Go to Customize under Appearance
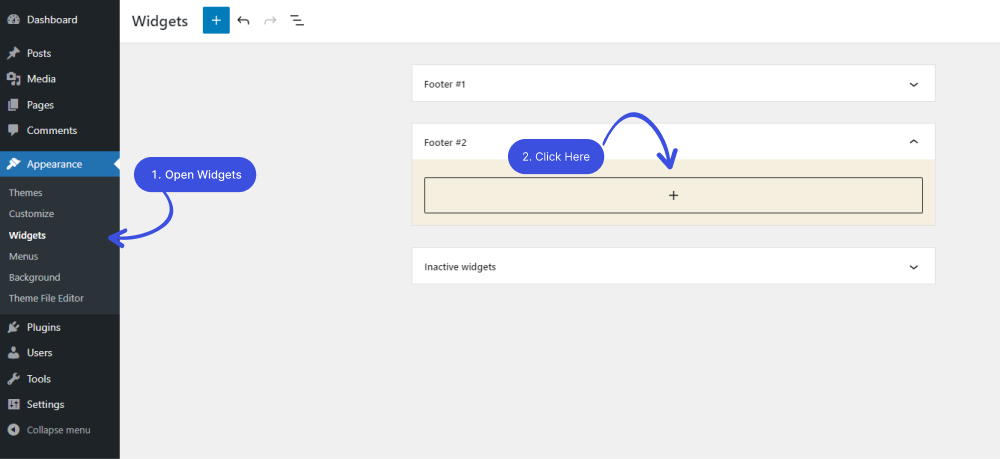Viewport: 1000px width, 459px height. 31,214
